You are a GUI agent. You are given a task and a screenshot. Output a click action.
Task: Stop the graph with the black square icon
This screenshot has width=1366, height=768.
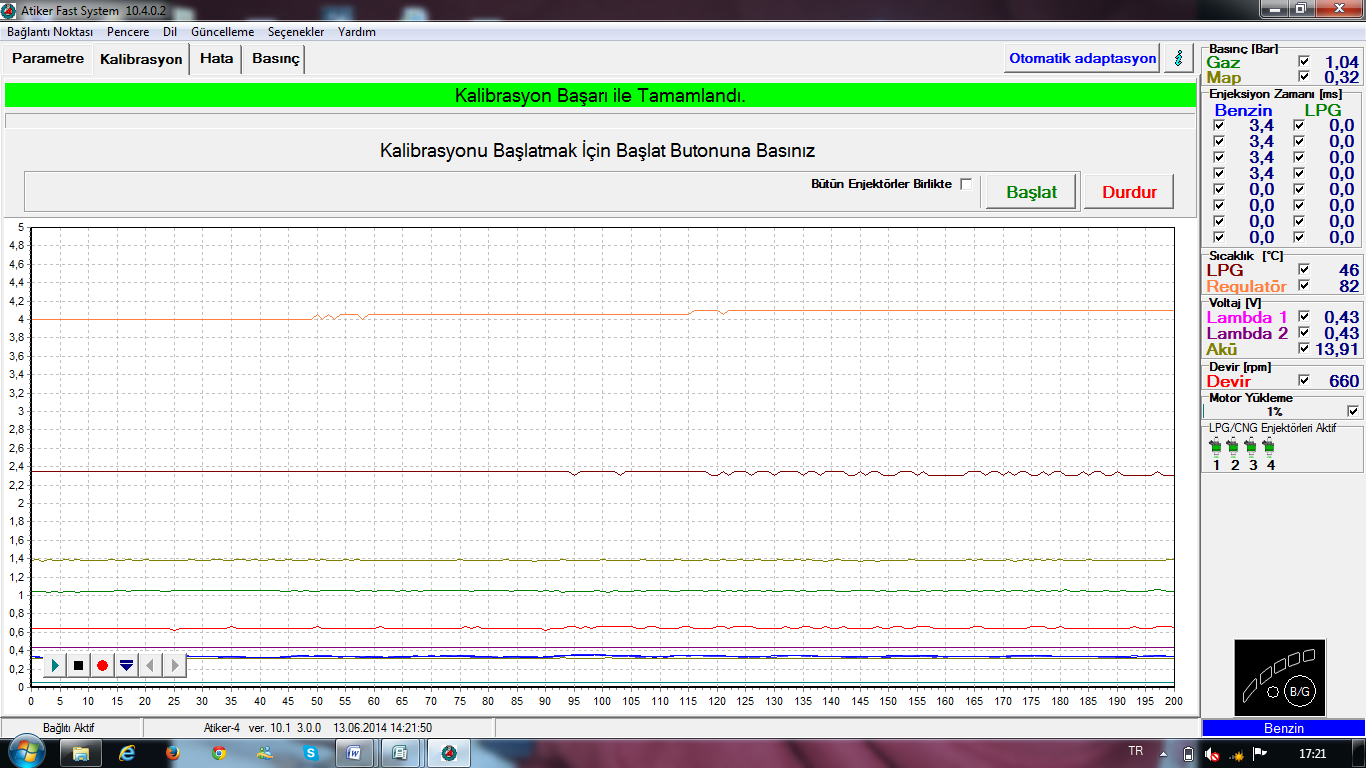[x=79, y=664]
